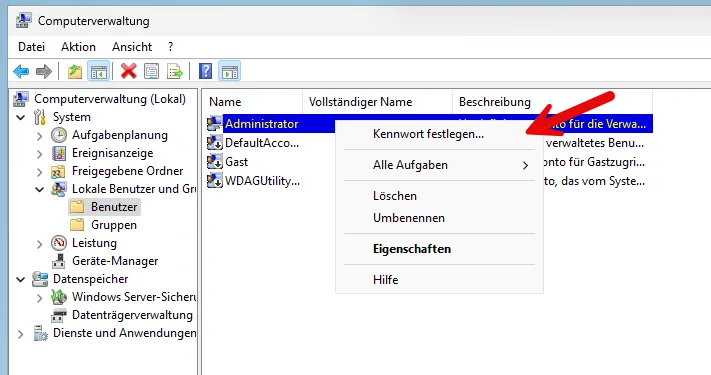711x375 pixels.
Task: Collapse Lokale Benutzer und Gruppen node
Action: [39, 190]
